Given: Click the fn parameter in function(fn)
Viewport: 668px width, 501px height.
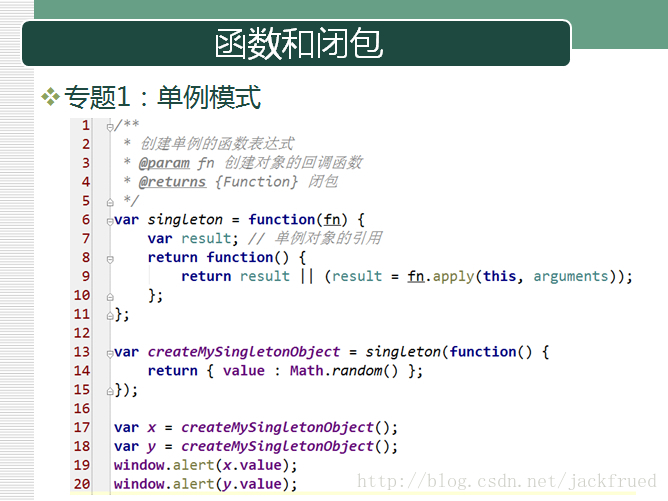Looking at the screenshot, I should click(x=332, y=220).
